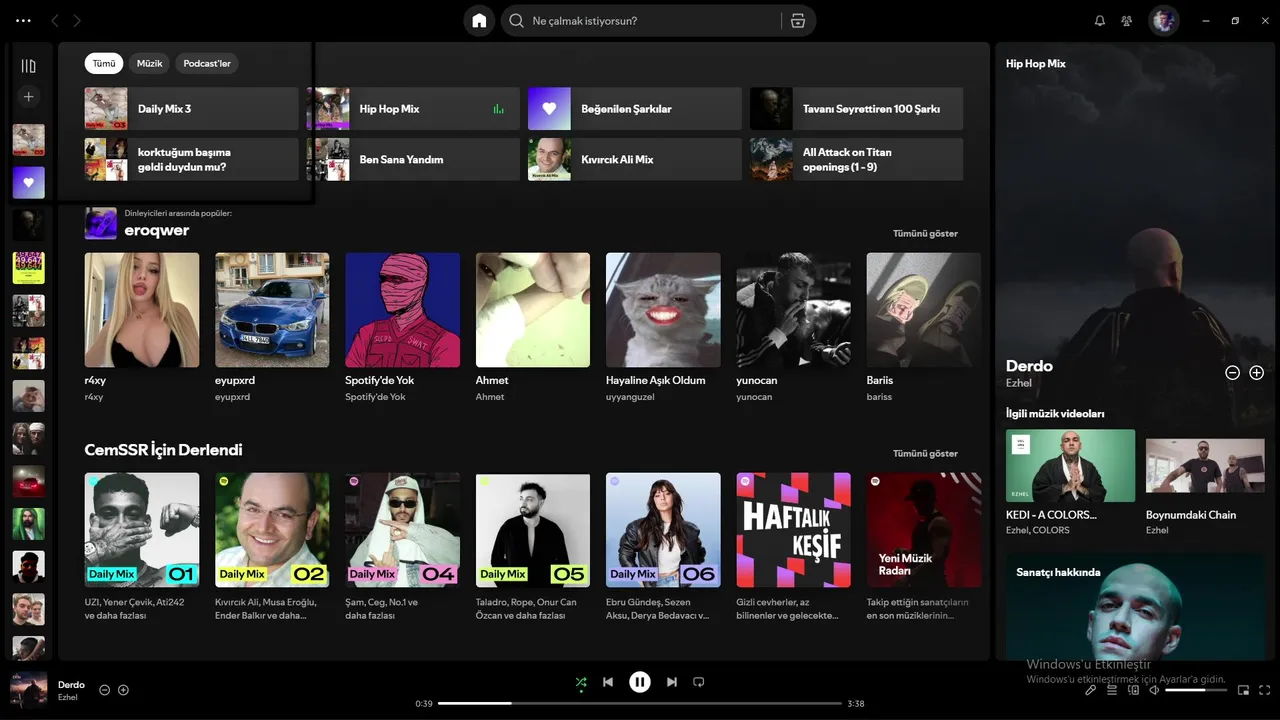Skip to the previous track
Viewport: 1280px width, 720px height.
[608, 682]
